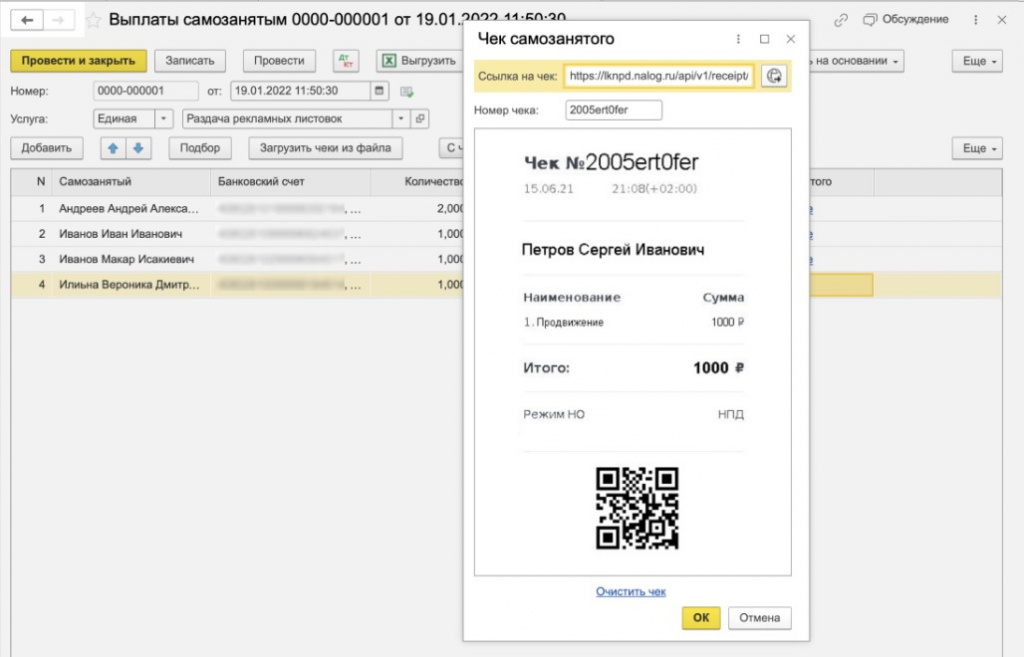Open the service record via the square icon
This screenshot has width=1024, height=657.
[420, 119]
